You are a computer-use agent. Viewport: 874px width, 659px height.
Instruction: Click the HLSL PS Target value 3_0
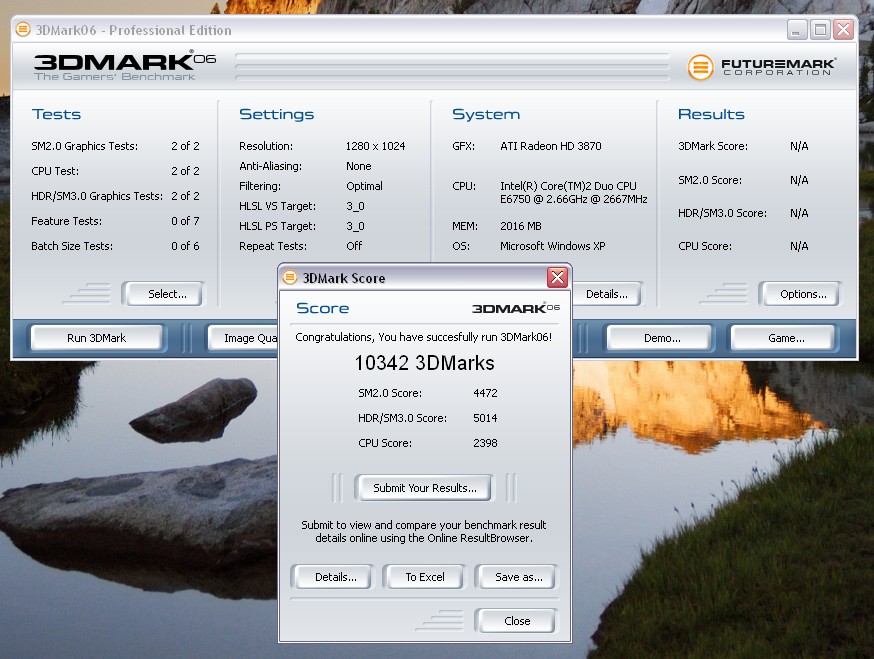point(355,226)
